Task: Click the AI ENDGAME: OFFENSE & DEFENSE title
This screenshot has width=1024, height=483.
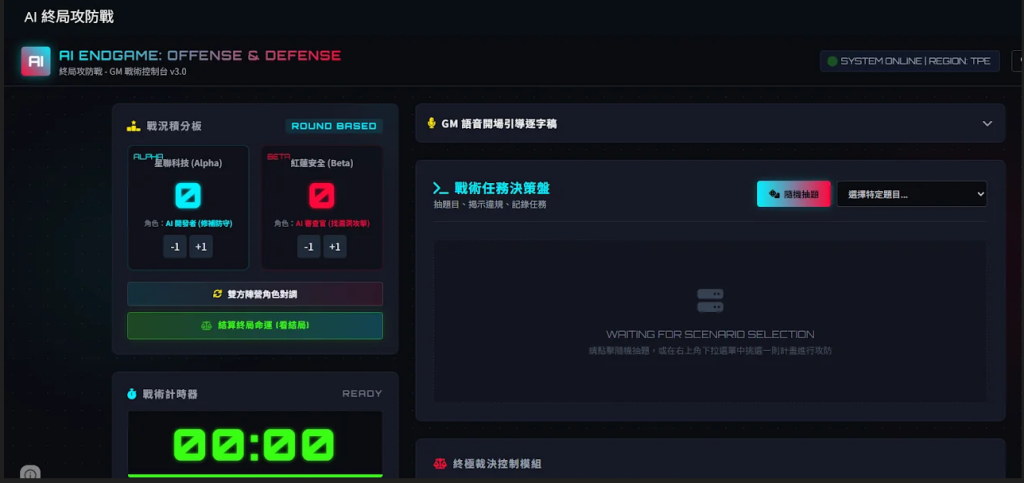Action: click(200, 55)
